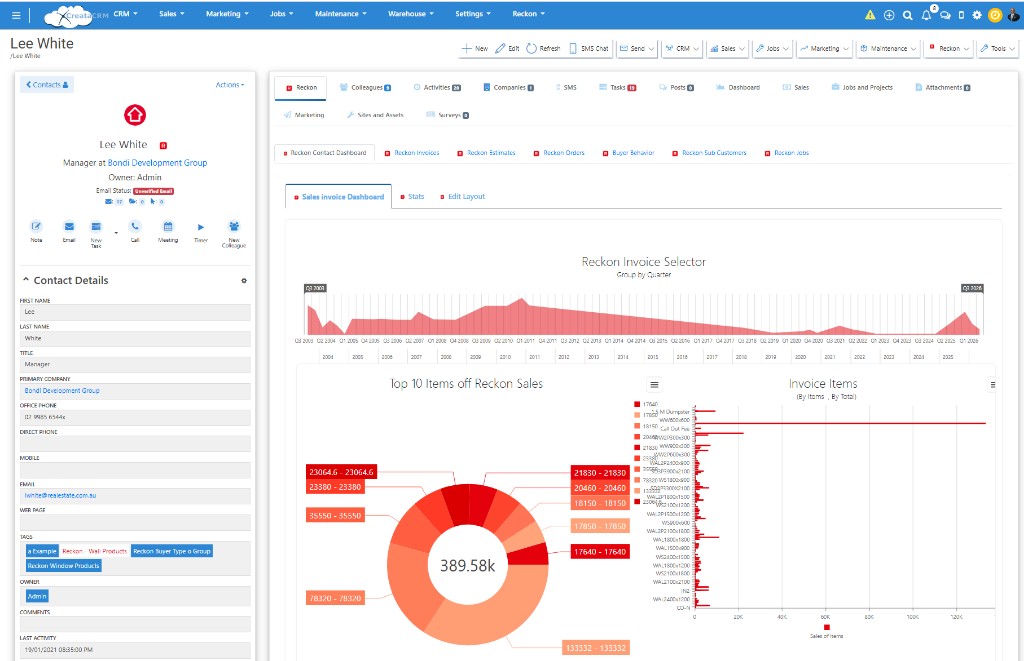This screenshot has height=661, width=1024.
Task: Open the Top 10 Items chart menu
Action: pyautogui.click(x=654, y=384)
